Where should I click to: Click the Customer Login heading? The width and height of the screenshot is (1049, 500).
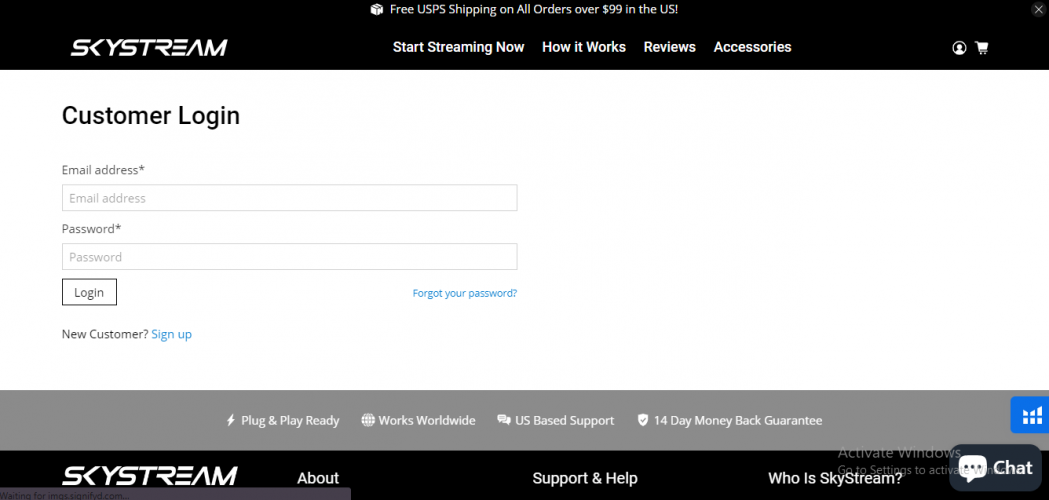151,115
